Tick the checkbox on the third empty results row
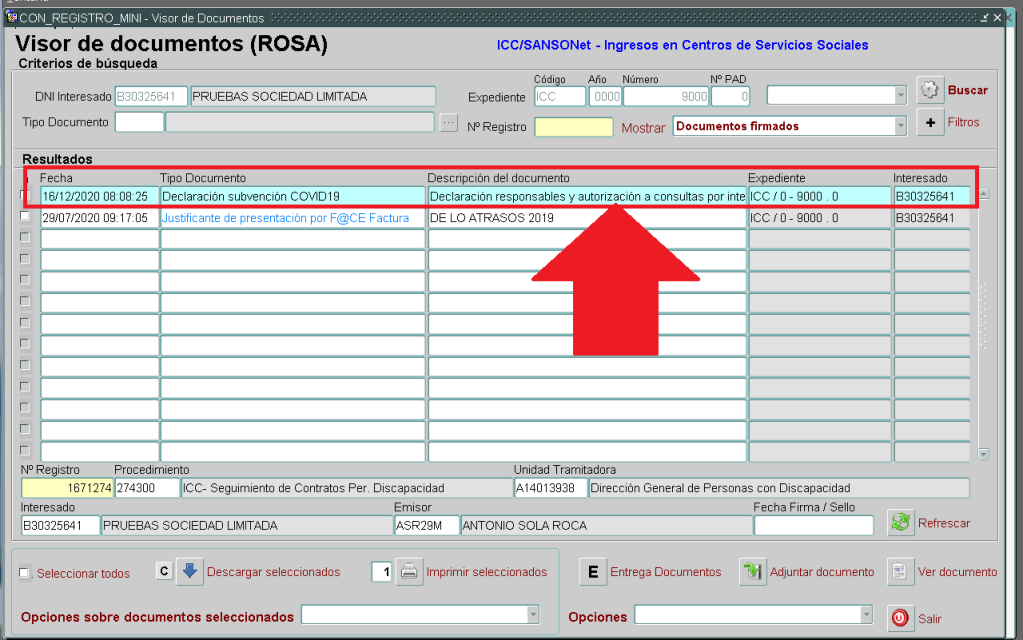Image resolution: width=1023 pixels, height=640 pixels. pyautogui.click(x=26, y=280)
